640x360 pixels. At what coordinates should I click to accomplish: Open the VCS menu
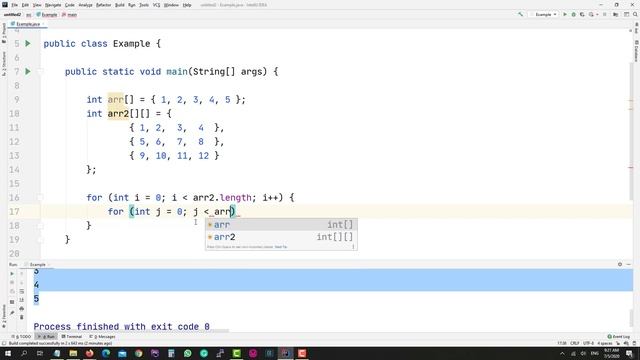click(156, 5)
